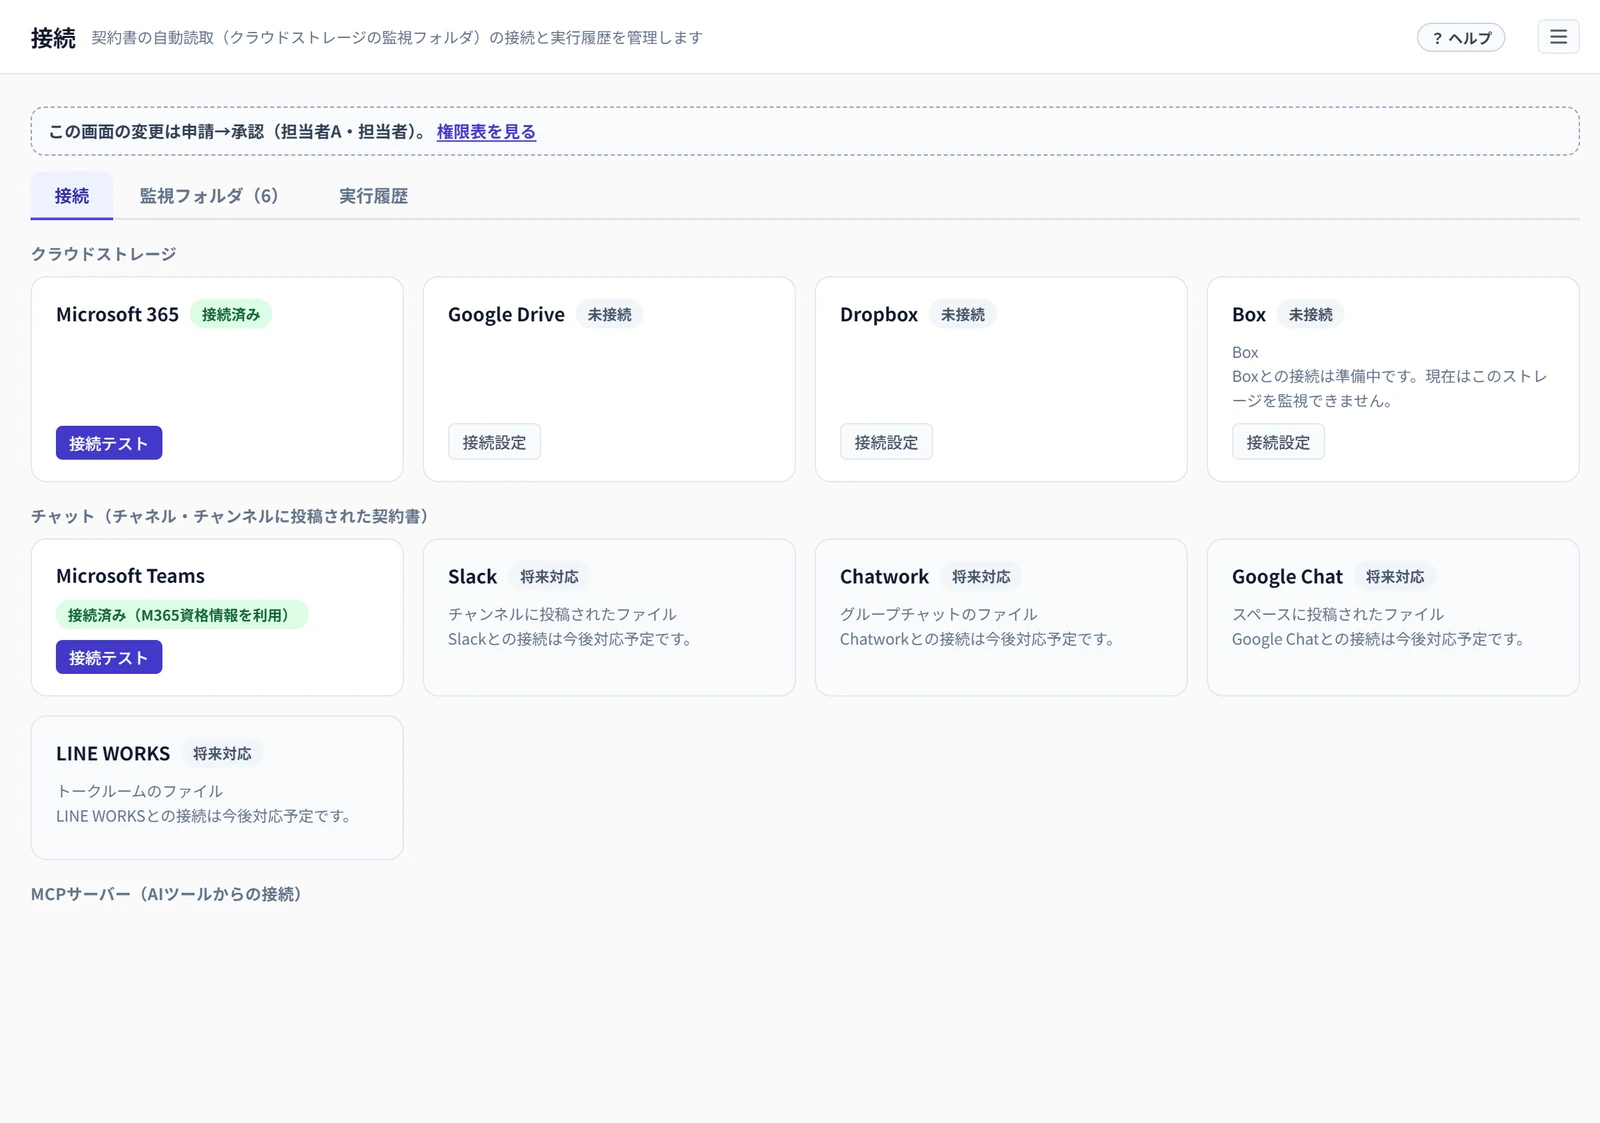Open 接続設定 for Dropbox
The height and width of the screenshot is (1123, 1600).
[x=886, y=442]
